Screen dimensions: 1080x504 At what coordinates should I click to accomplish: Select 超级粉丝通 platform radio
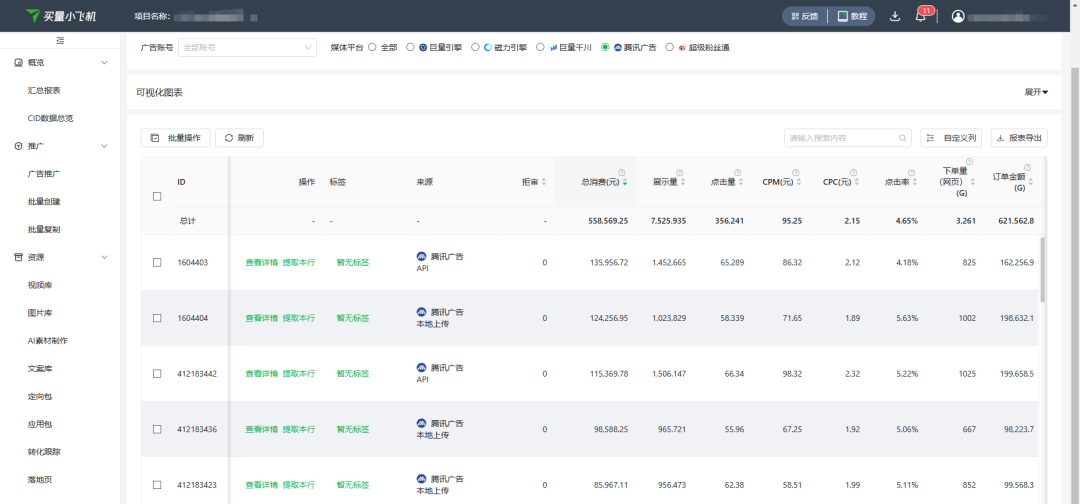point(669,48)
